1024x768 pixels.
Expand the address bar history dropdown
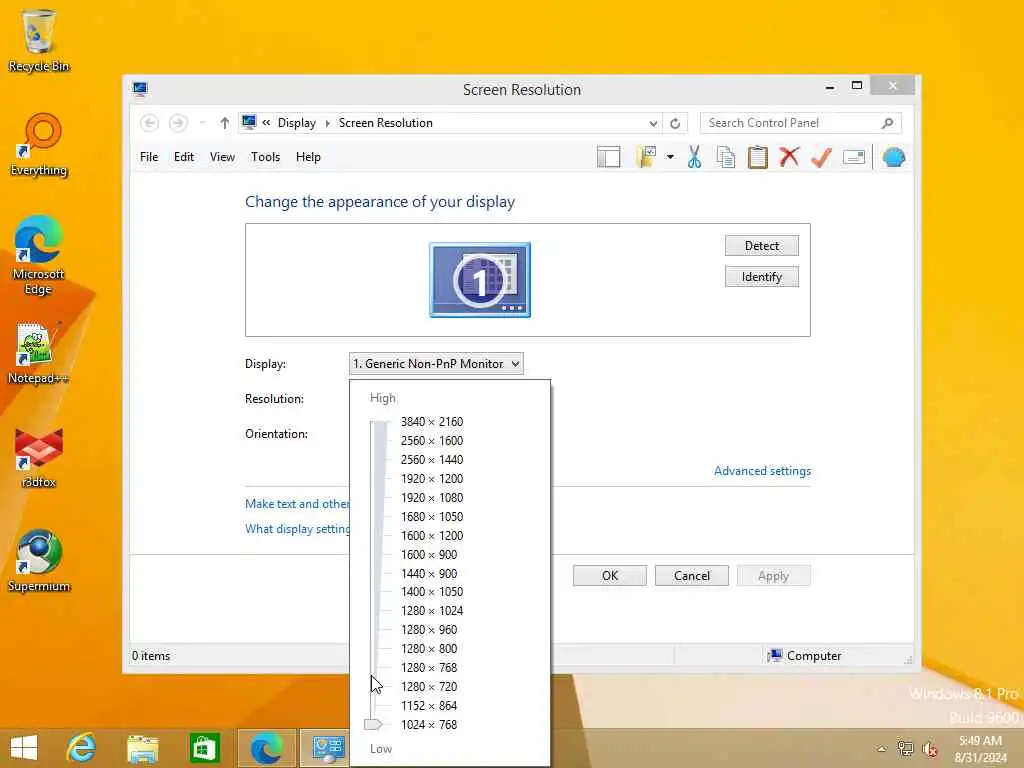tap(653, 123)
